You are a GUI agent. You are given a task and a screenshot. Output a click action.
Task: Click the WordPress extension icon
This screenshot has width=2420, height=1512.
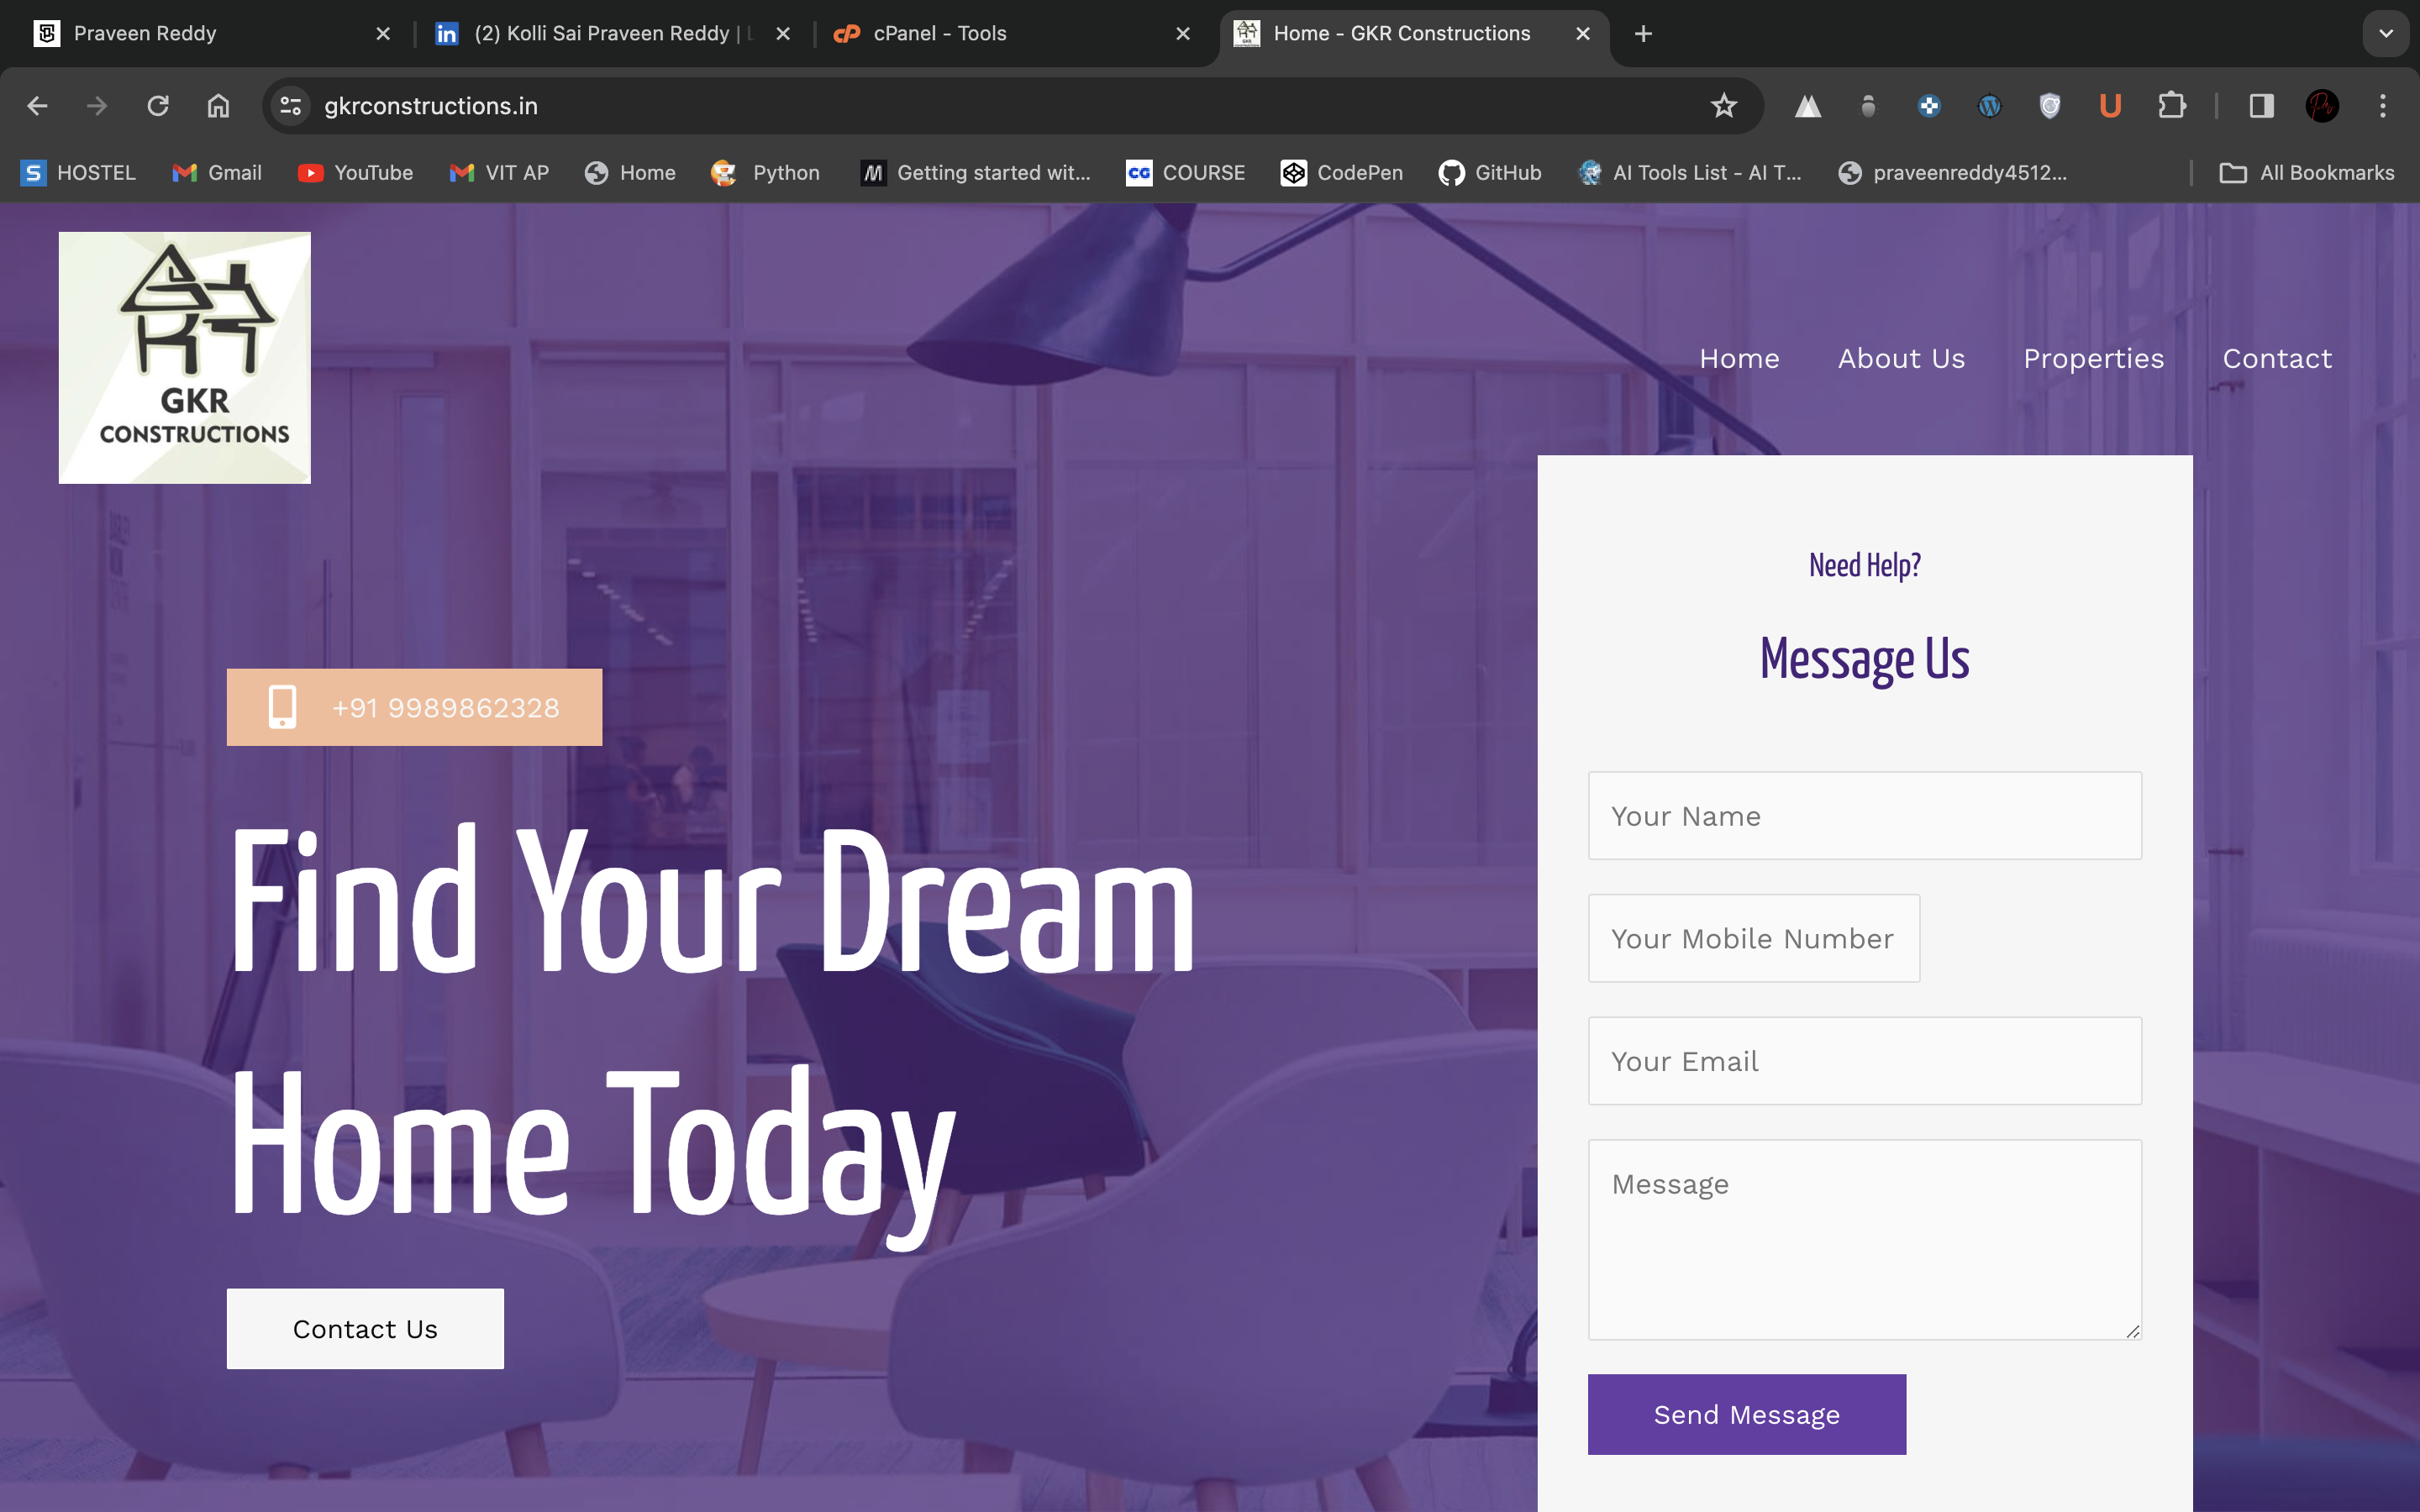click(x=1989, y=106)
